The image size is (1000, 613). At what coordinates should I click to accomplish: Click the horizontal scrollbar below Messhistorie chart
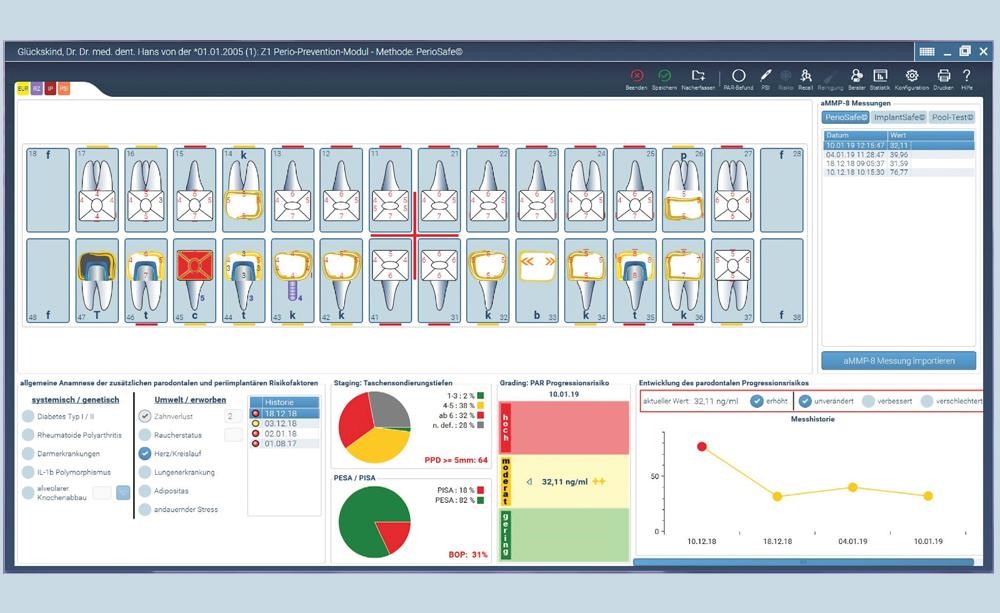click(x=802, y=562)
